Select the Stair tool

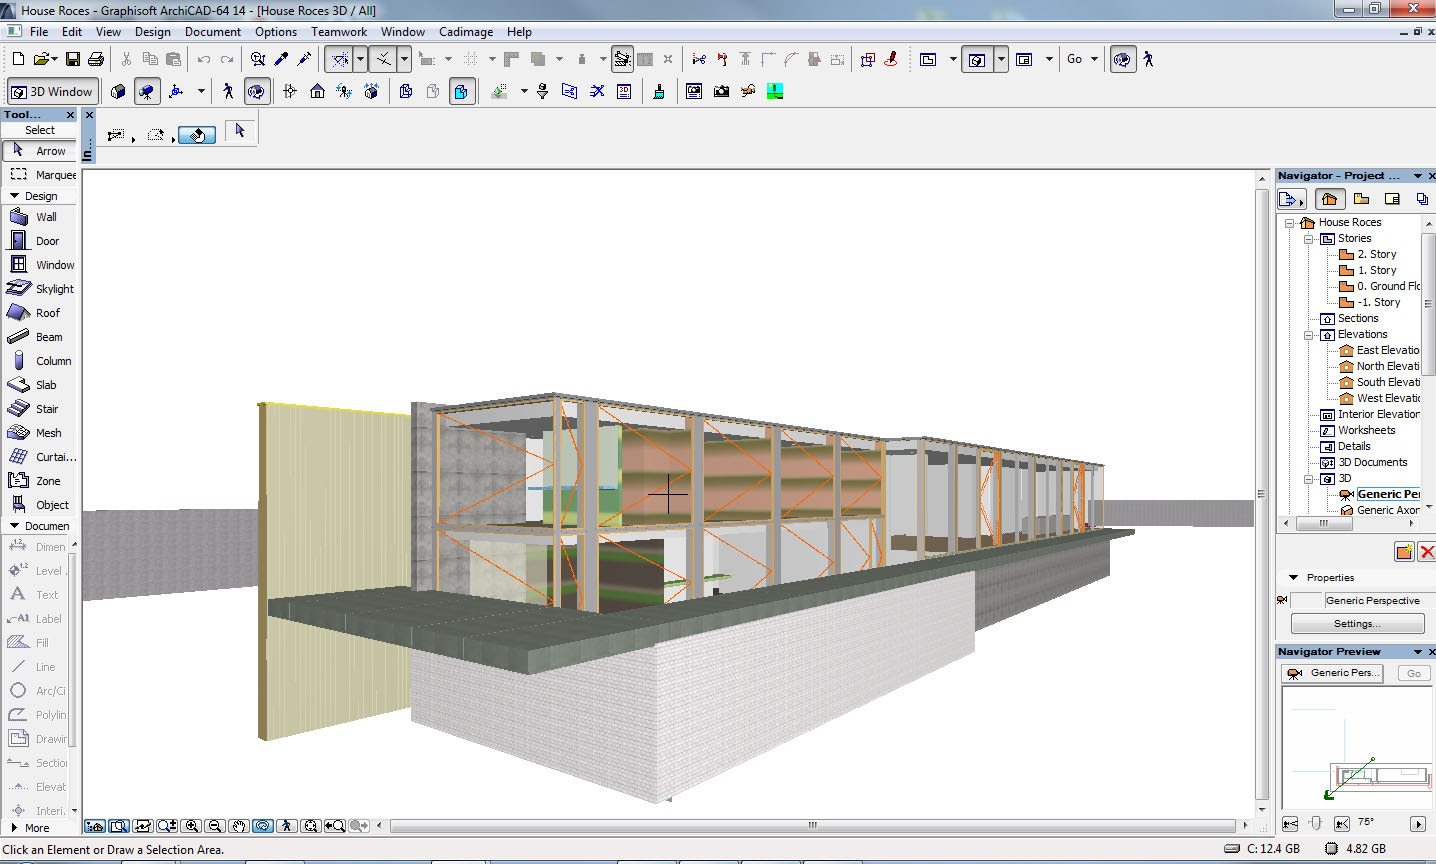click(x=40, y=409)
